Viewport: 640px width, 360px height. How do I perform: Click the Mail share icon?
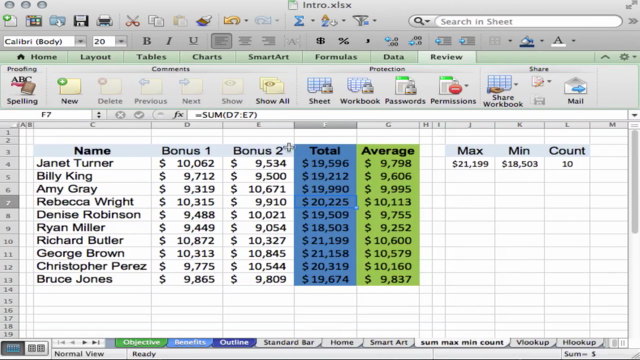(x=575, y=90)
